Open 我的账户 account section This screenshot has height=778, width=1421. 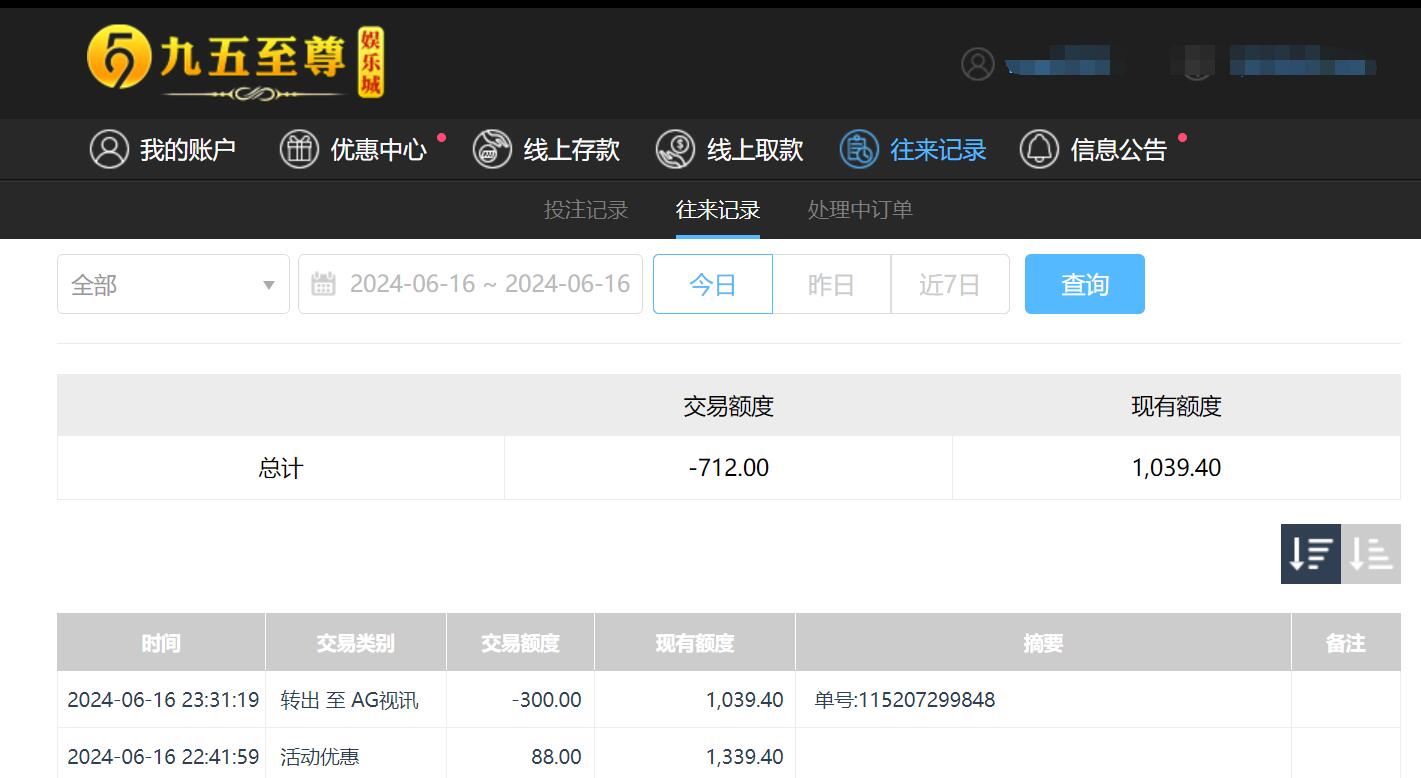coord(110,148)
